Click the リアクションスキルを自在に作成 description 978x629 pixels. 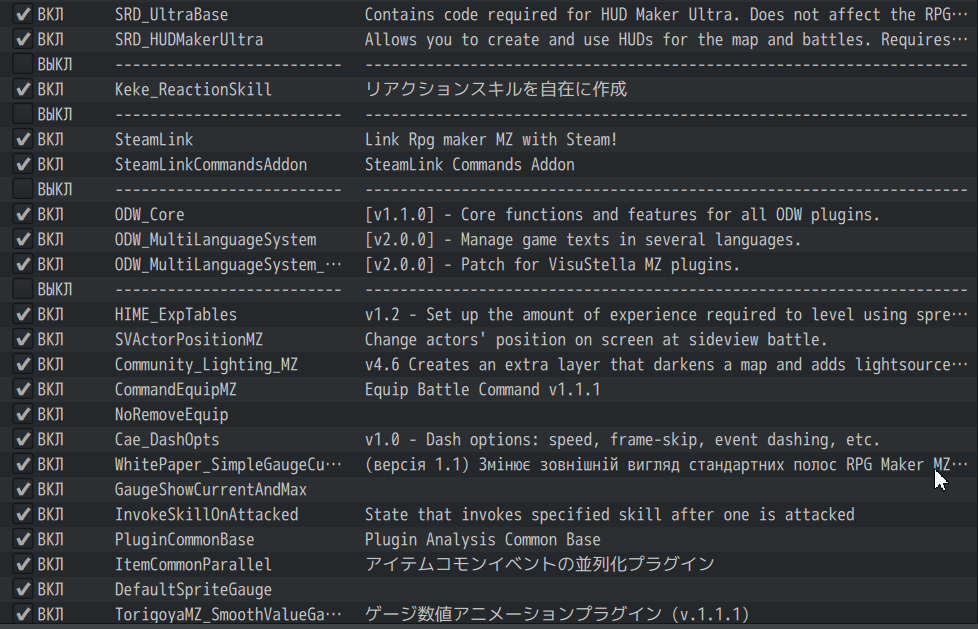pyautogui.click(x=496, y=89)
